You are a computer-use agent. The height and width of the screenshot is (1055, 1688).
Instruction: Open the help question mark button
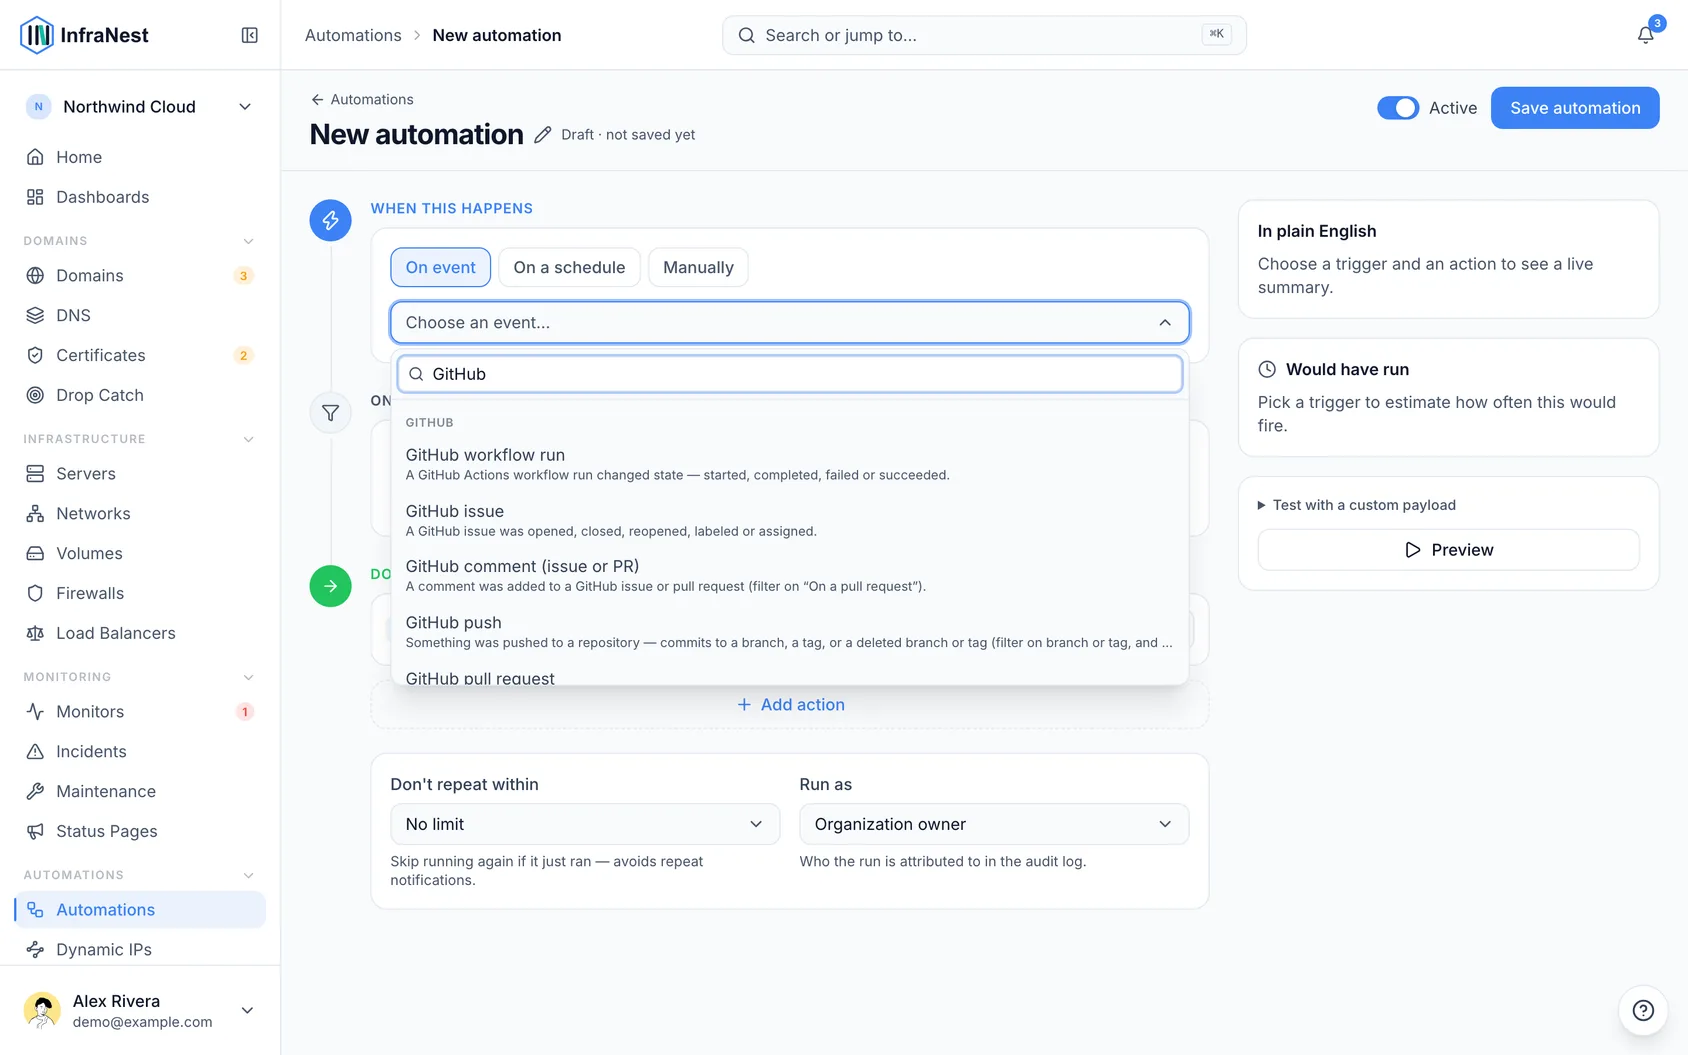tap(1643, 1010)
